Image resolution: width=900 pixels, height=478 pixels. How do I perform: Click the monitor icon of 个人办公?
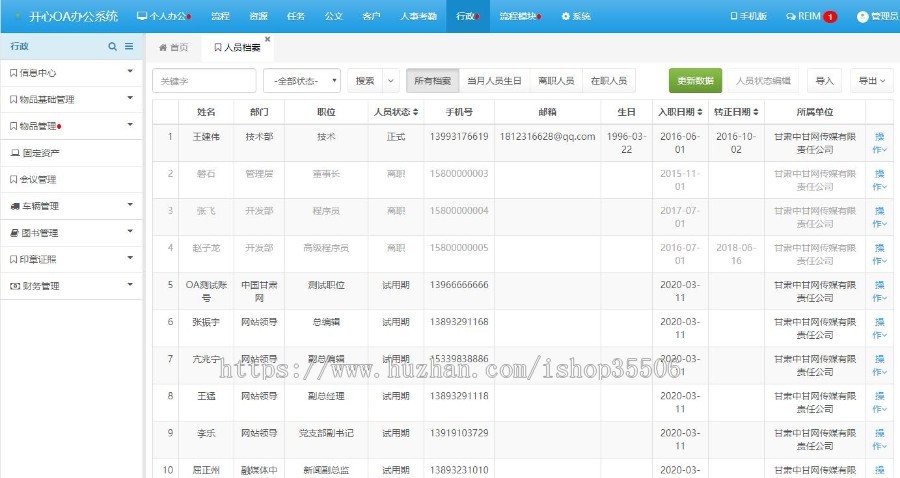[x=142, y=16]
